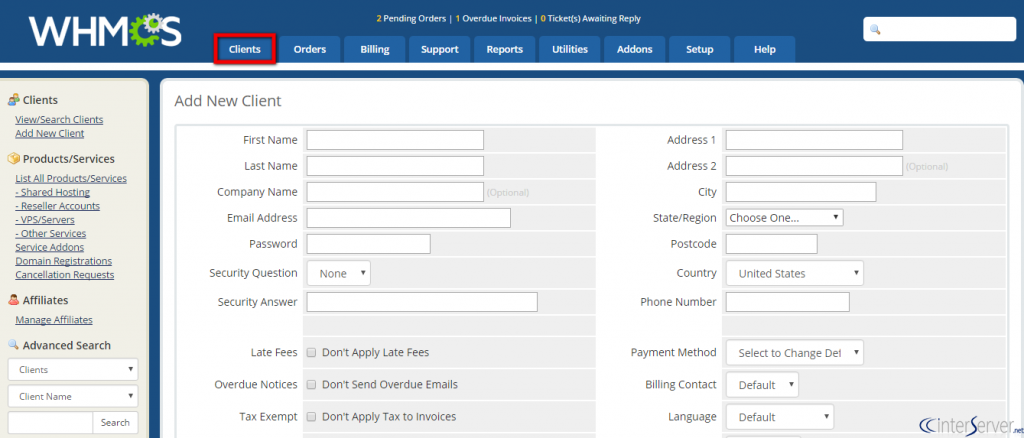Click the Advanced Search button
The width and height of the screenshot is (1024, 438).
pos(116,423)
